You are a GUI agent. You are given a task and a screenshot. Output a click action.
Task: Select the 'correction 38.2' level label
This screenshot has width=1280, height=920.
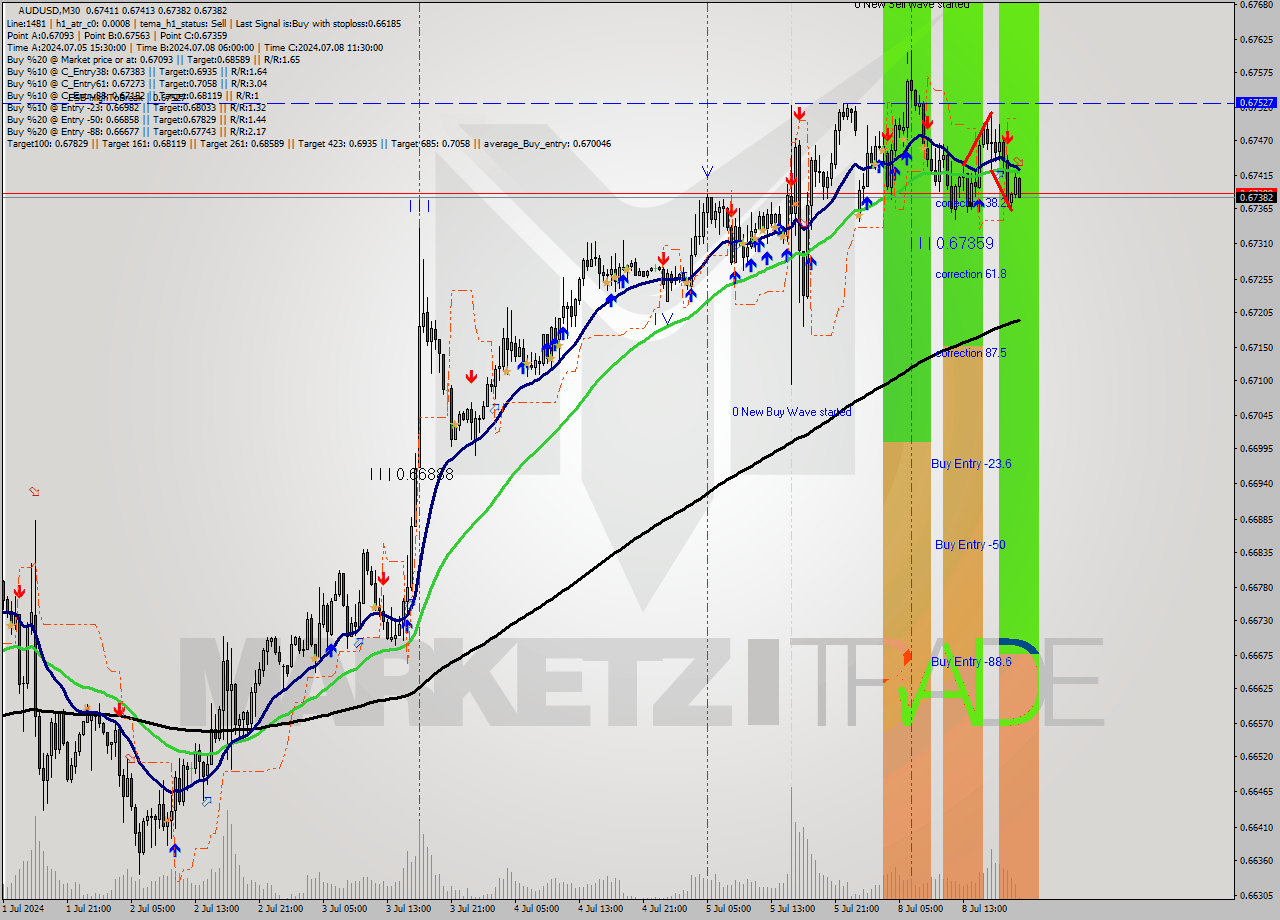pyautogui.click(x=971, y=203)
